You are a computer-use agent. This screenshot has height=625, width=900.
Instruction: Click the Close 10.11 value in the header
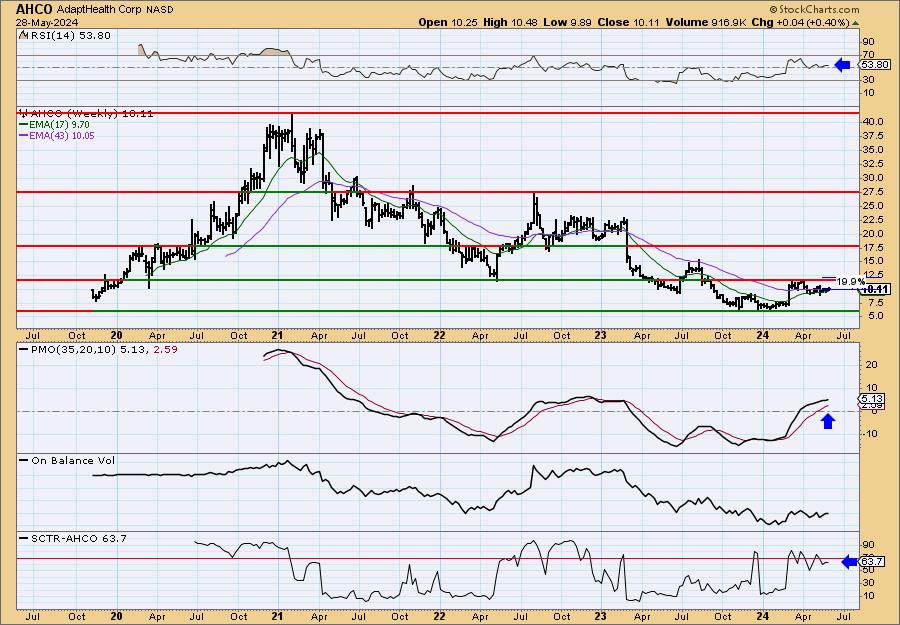click(x=628, y=22)
